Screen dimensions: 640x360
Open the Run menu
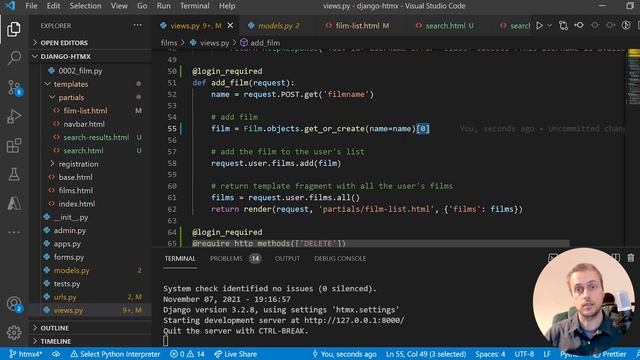164,6
